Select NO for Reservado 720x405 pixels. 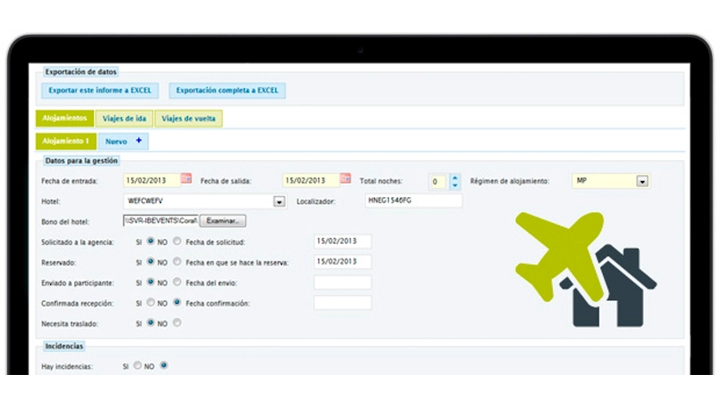coord(177,262)
